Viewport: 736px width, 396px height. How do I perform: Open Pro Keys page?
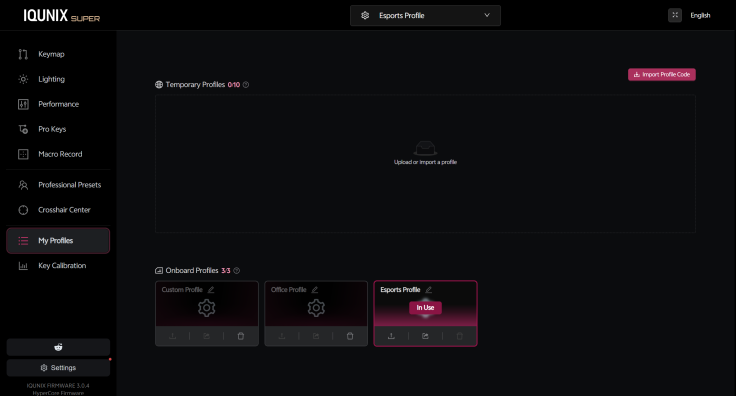58,129
